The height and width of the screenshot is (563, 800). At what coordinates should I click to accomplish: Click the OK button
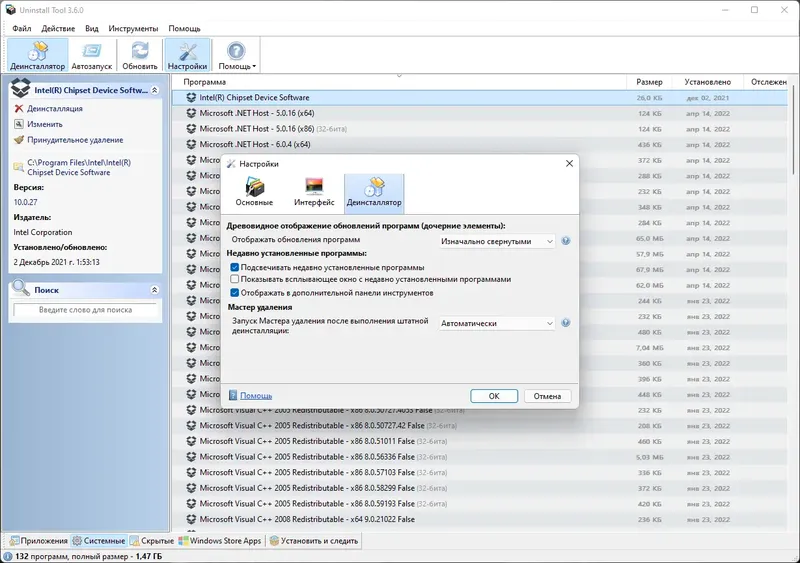494,396
